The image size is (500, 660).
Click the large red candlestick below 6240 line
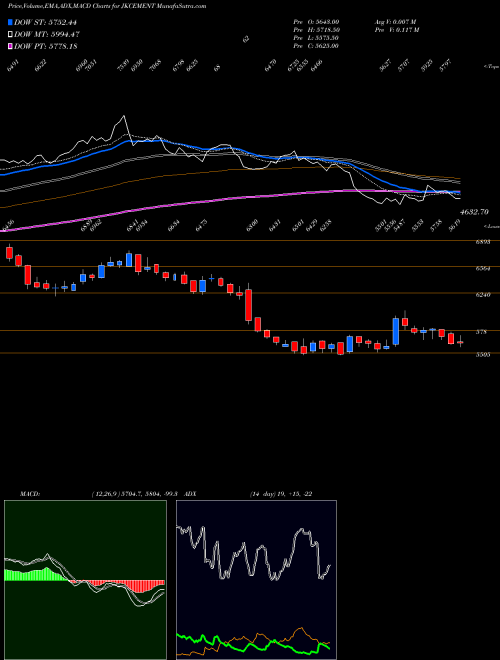coord(249,304)
